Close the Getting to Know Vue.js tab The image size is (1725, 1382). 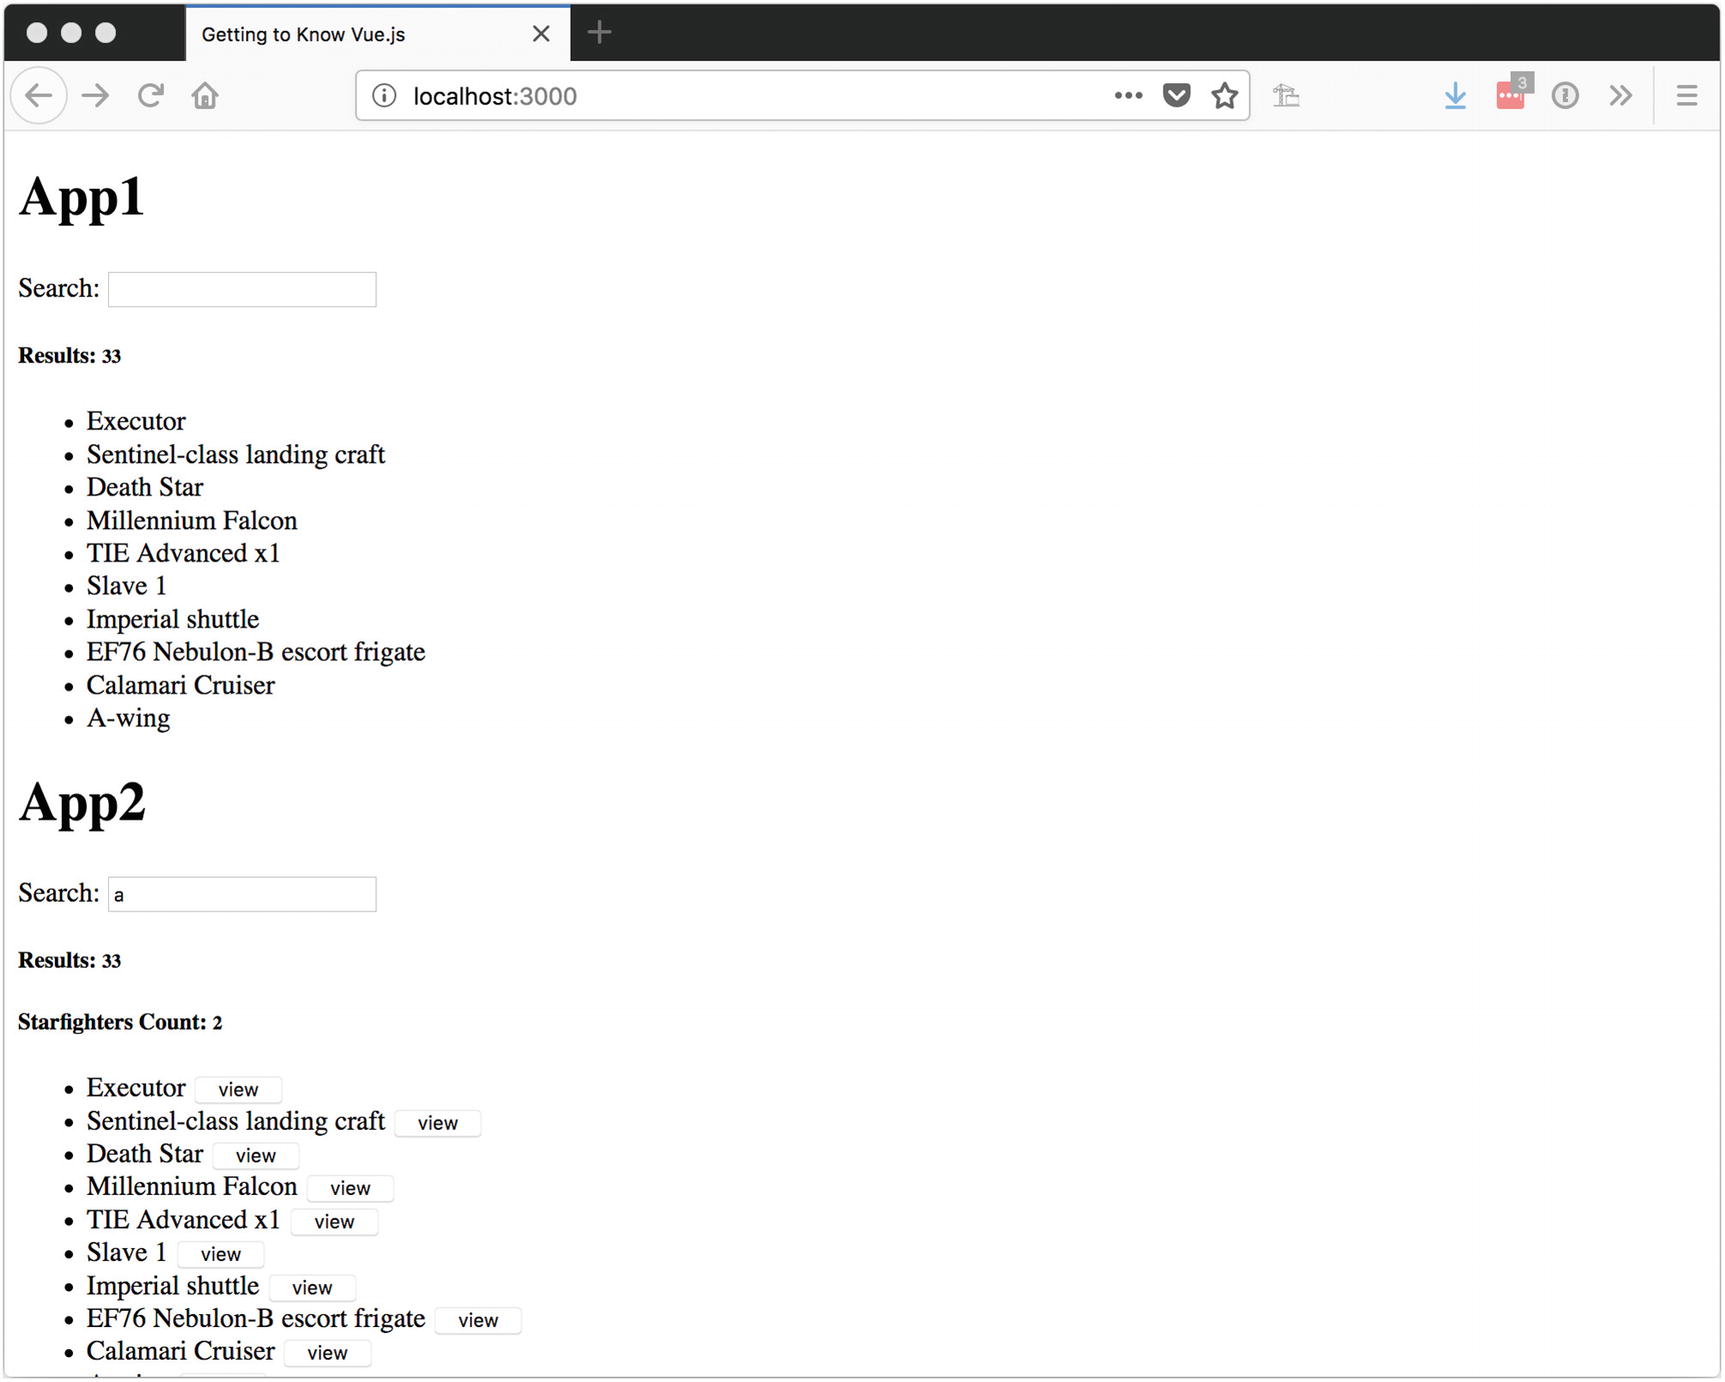click(x=541, y=34)
